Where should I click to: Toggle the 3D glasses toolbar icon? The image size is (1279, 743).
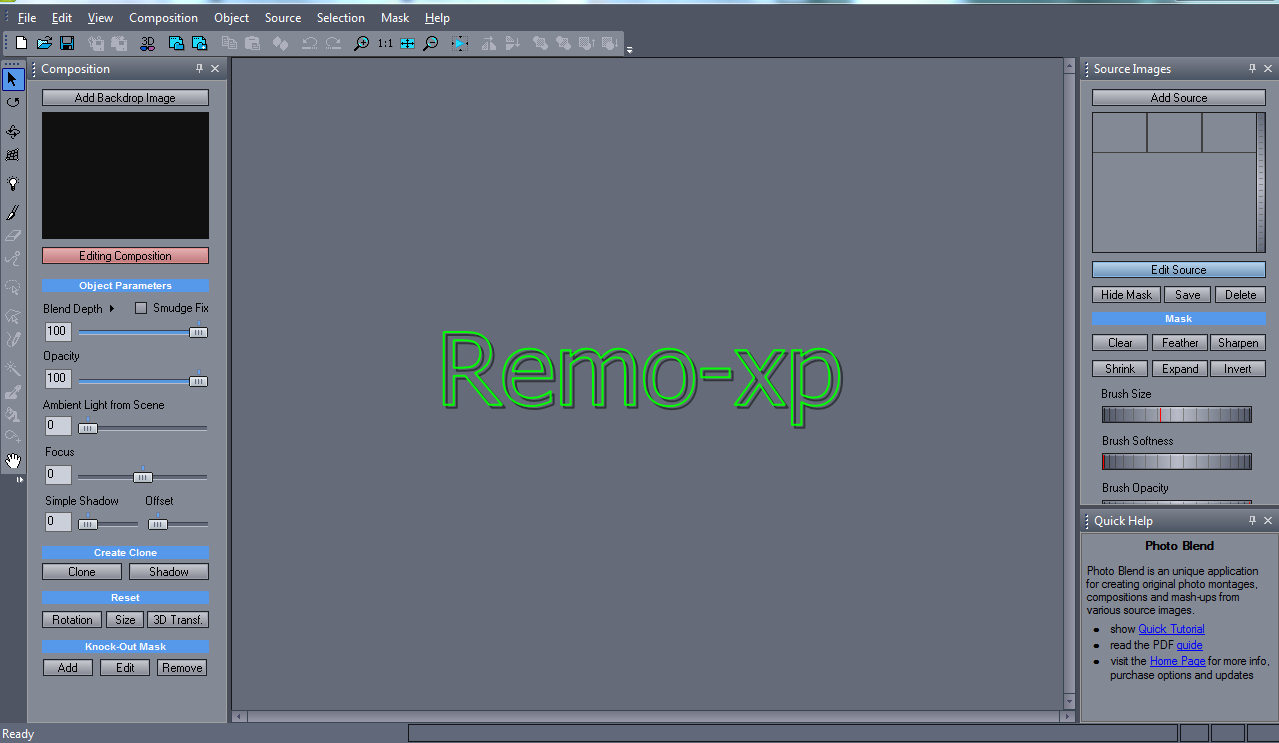click(147, 43)
